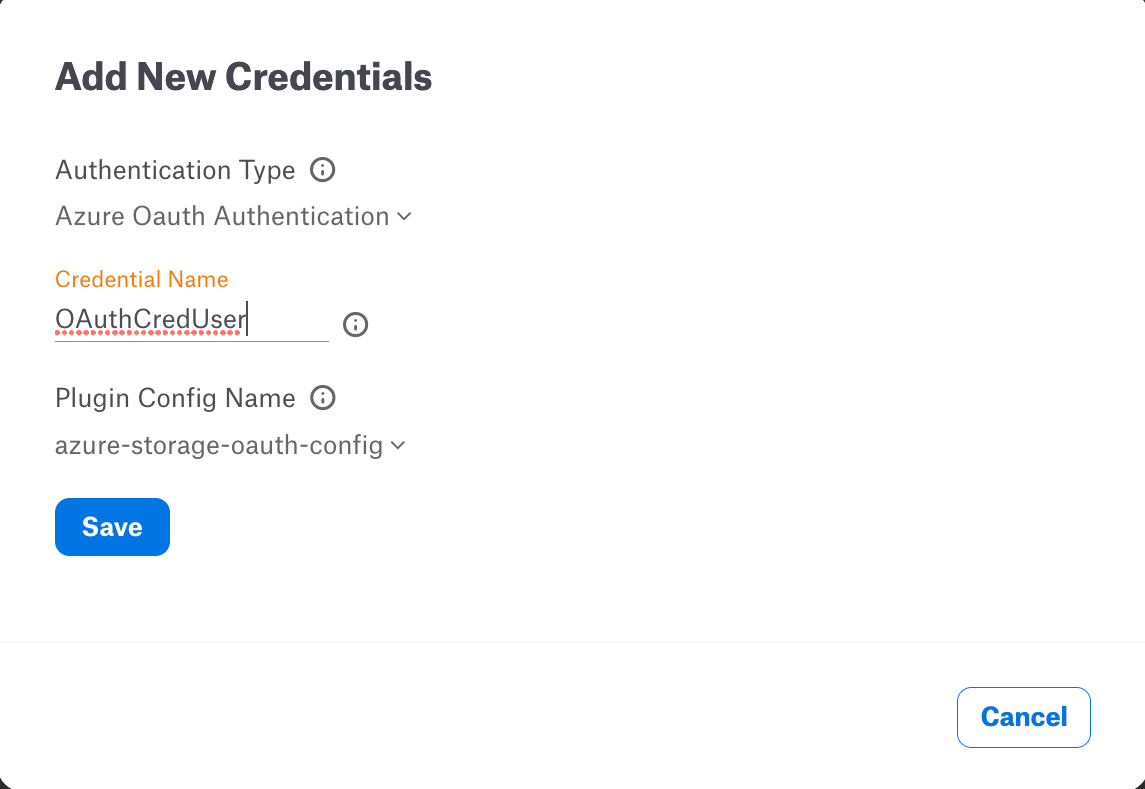Click chevron next to azure-storage-oauth-config

[398, 446]
